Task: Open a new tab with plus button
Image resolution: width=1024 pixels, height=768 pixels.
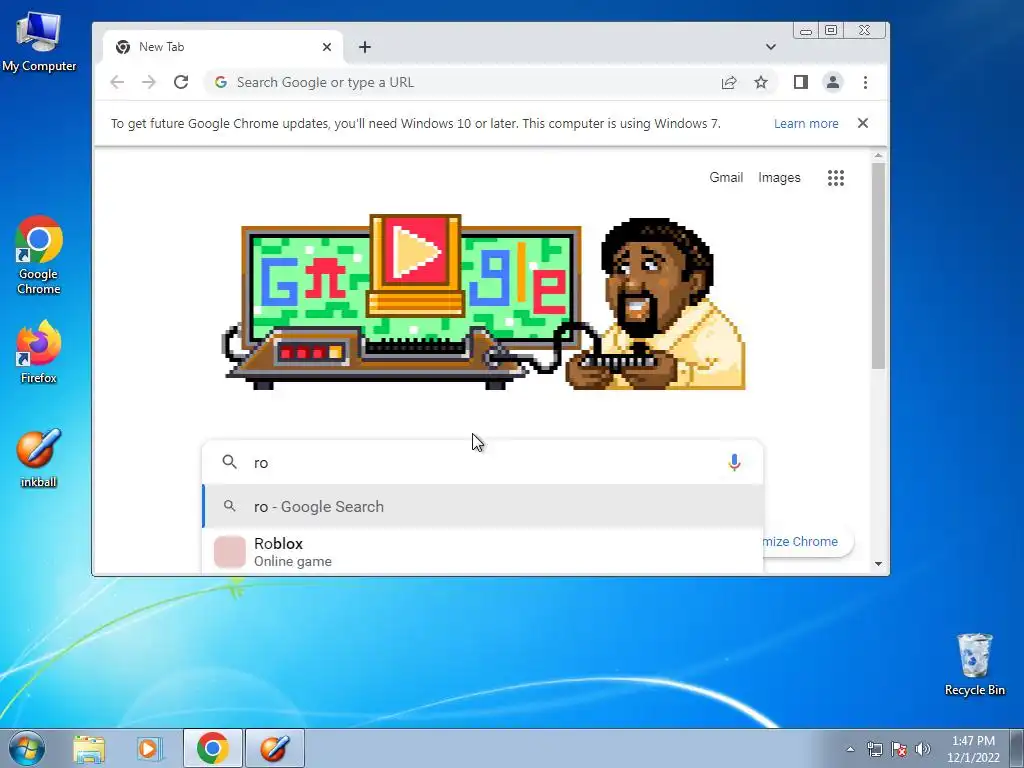Action: coord(365,47)
